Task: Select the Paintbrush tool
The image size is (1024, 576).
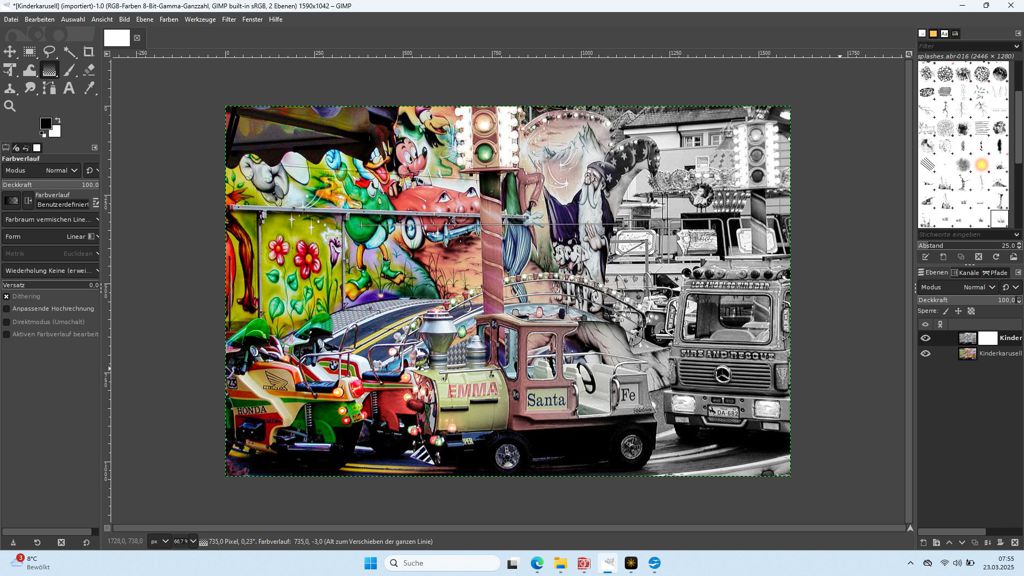Action: [x=69, y=70]
